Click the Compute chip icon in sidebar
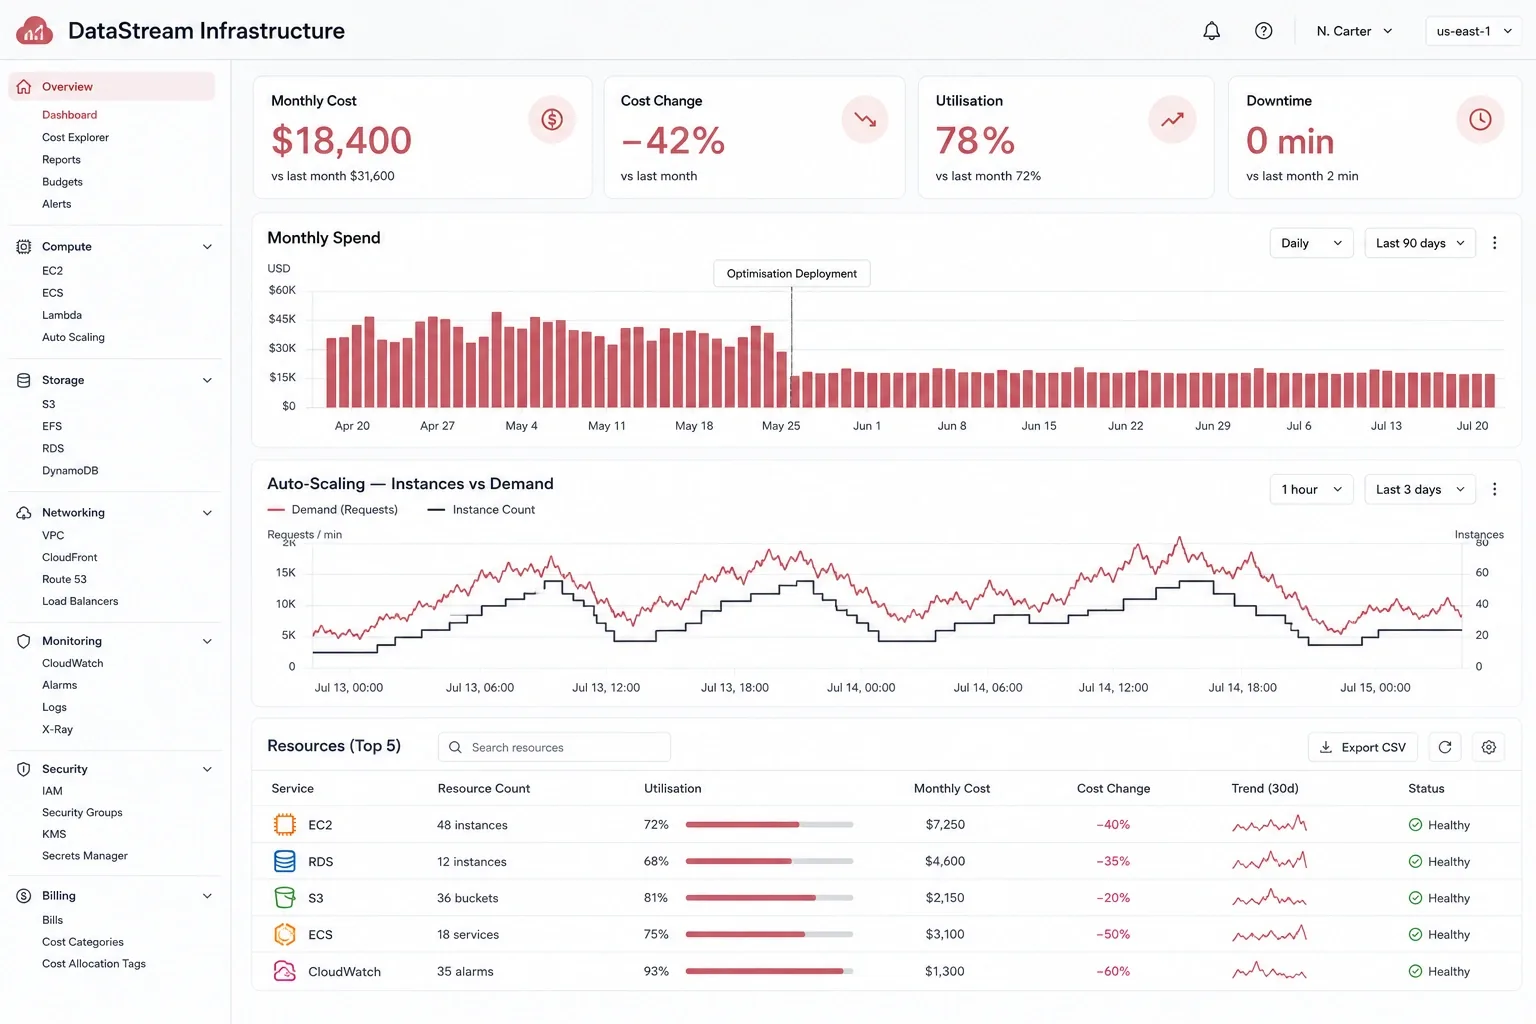Viewport: 1536px width, 1024px height. tap(24, 246)
